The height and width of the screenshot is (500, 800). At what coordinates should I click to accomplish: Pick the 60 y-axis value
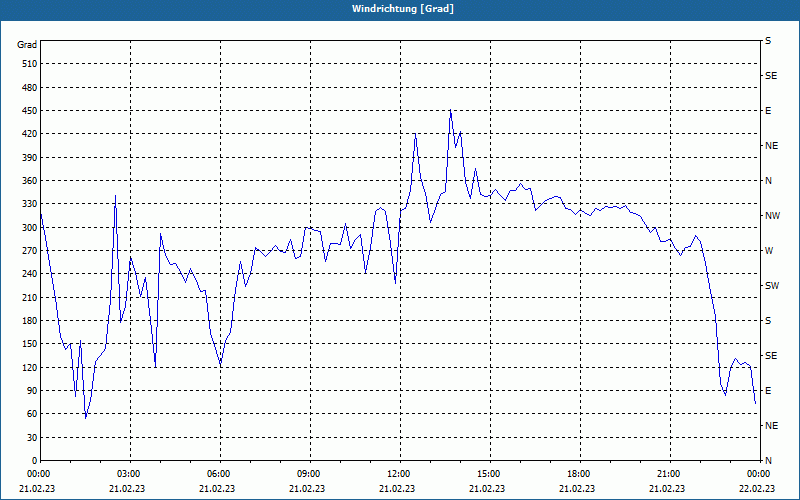(x=32, y=414)
